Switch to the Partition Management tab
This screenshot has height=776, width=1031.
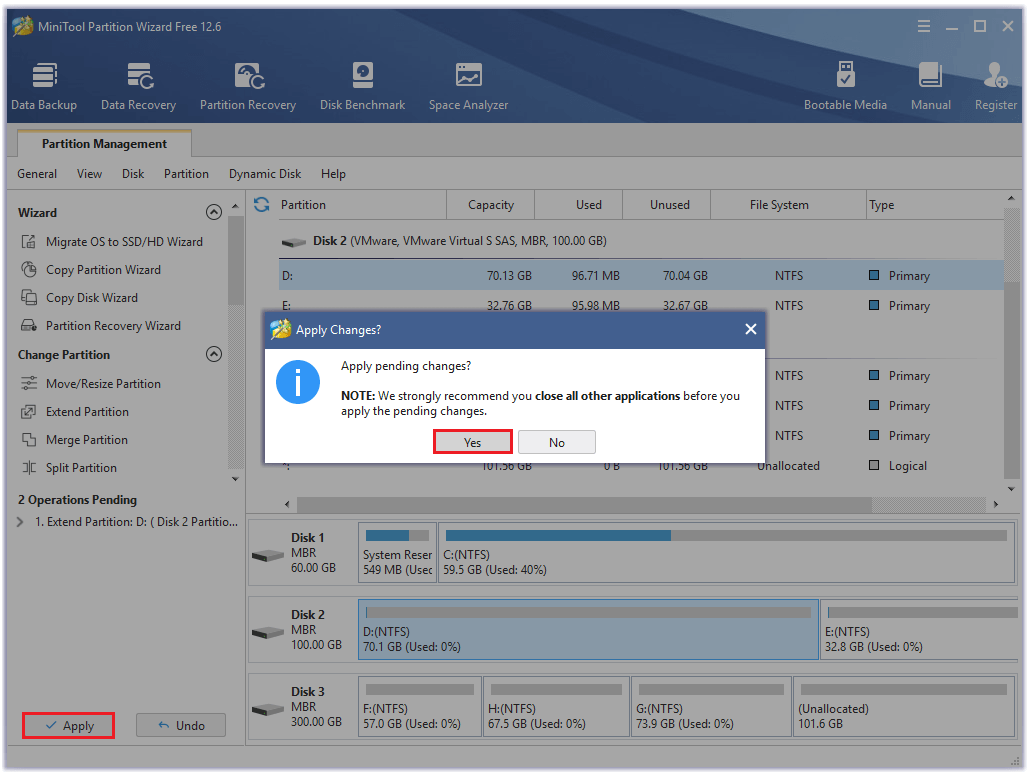click(104, 143)
